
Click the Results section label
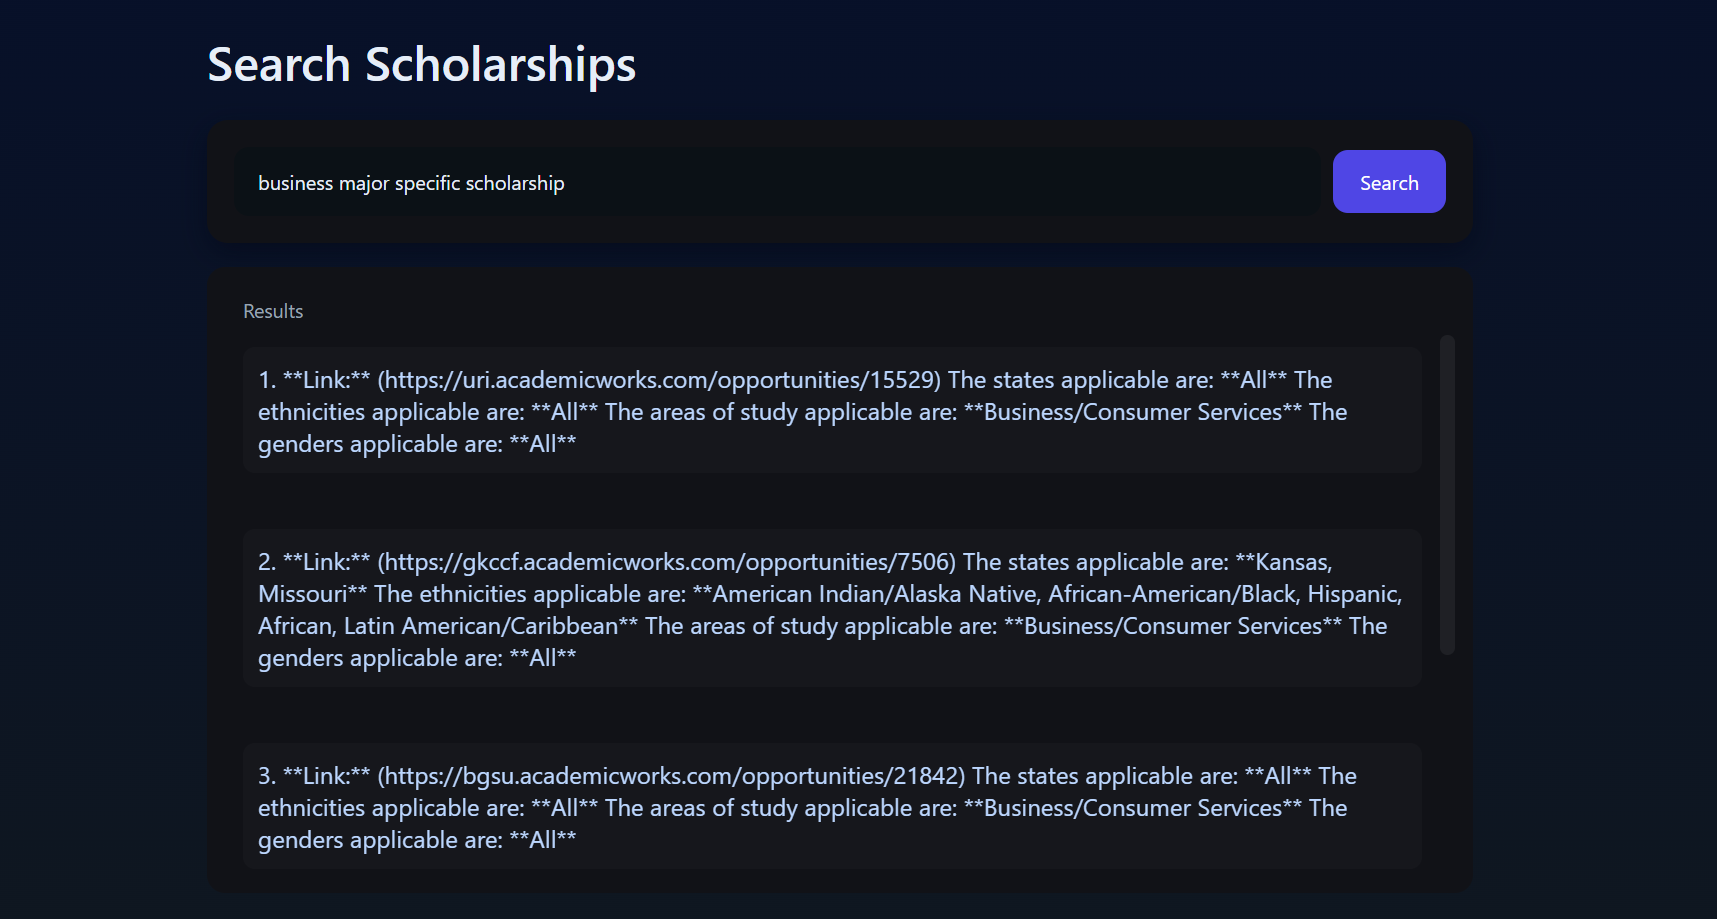coord(273,311)
